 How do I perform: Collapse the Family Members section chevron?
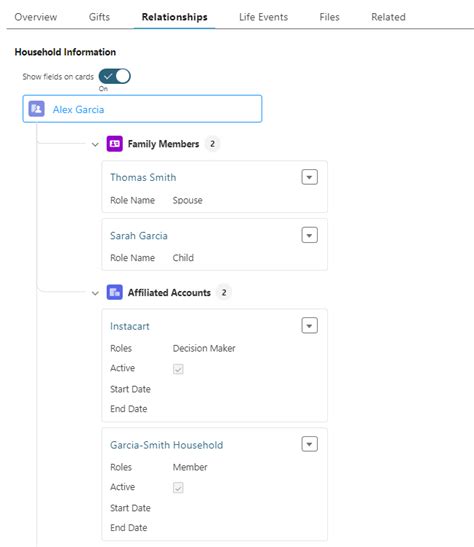point(95,144)
